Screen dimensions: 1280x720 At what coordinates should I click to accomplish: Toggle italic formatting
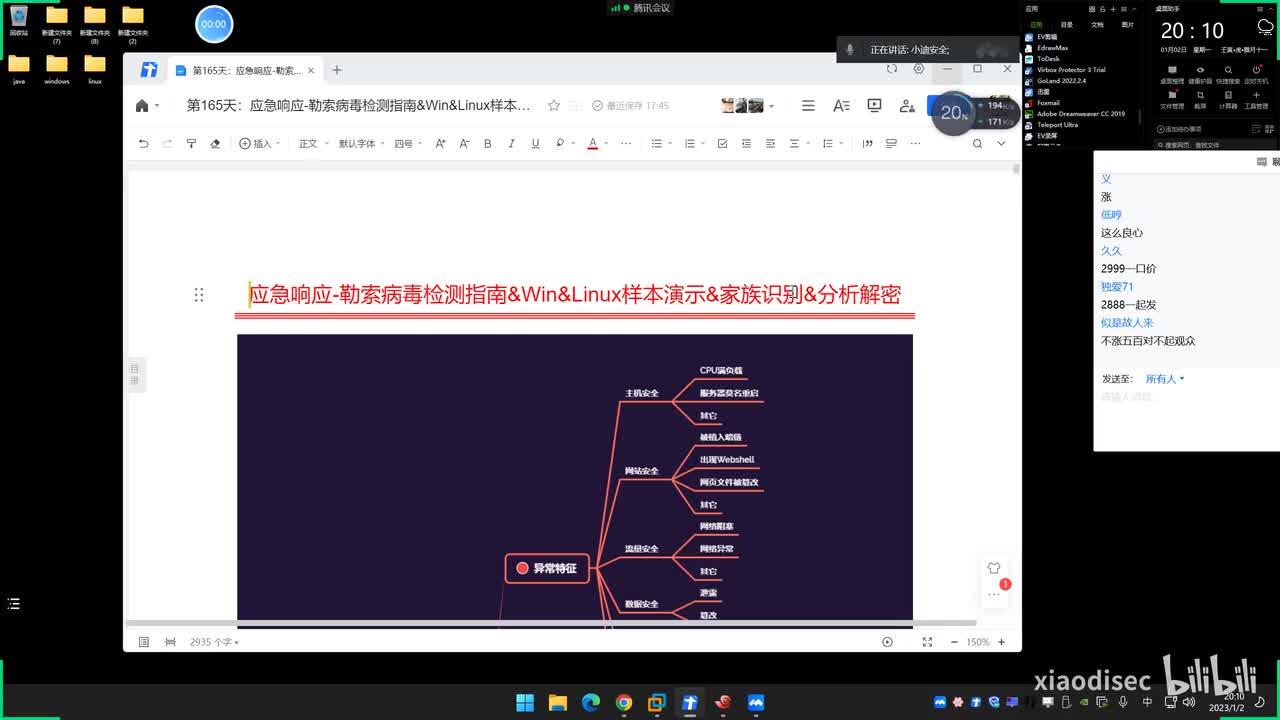[x=512, y=144]
